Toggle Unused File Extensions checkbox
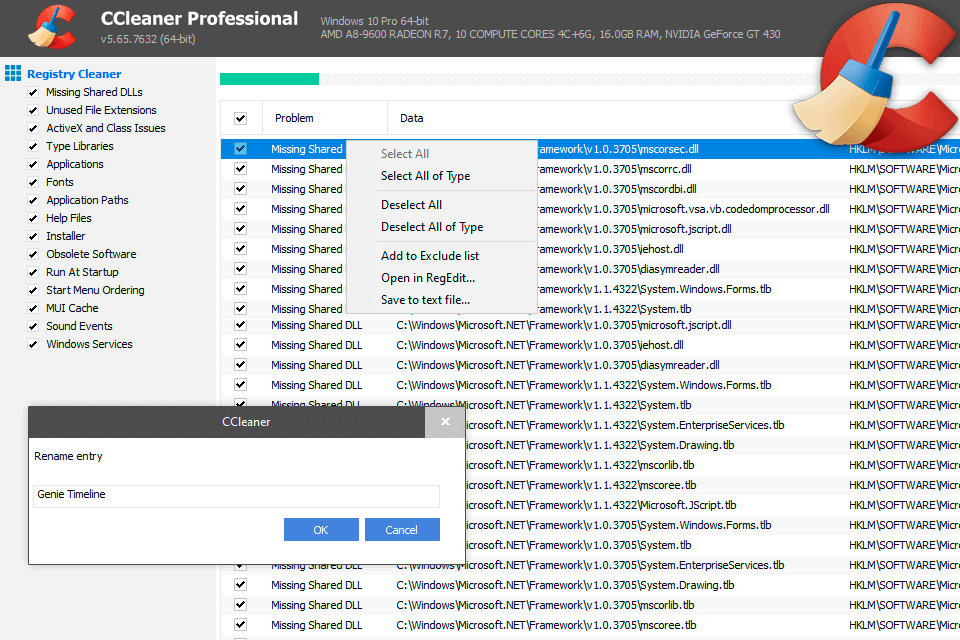 click(x=33, y=110)
